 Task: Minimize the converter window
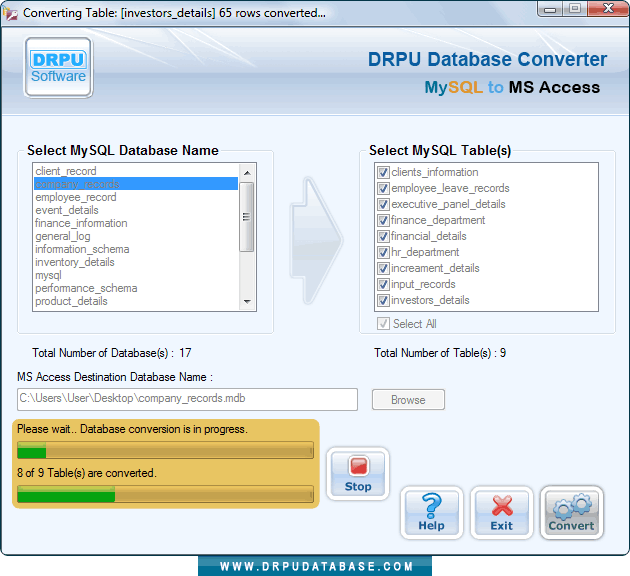point(550,10)
